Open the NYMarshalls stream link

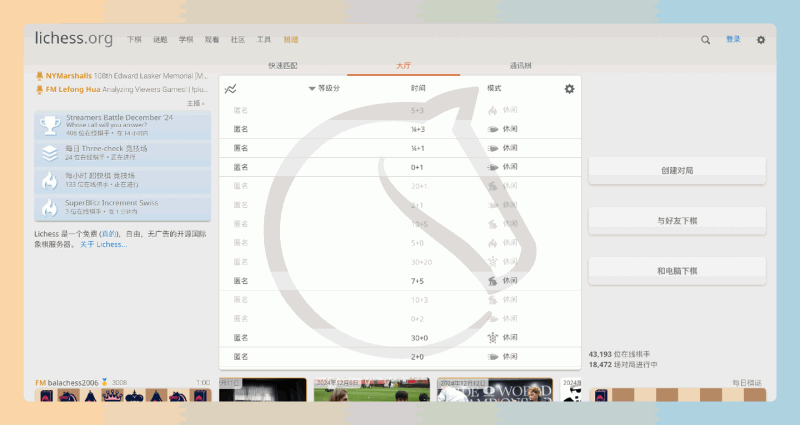(x=122, y=76)
